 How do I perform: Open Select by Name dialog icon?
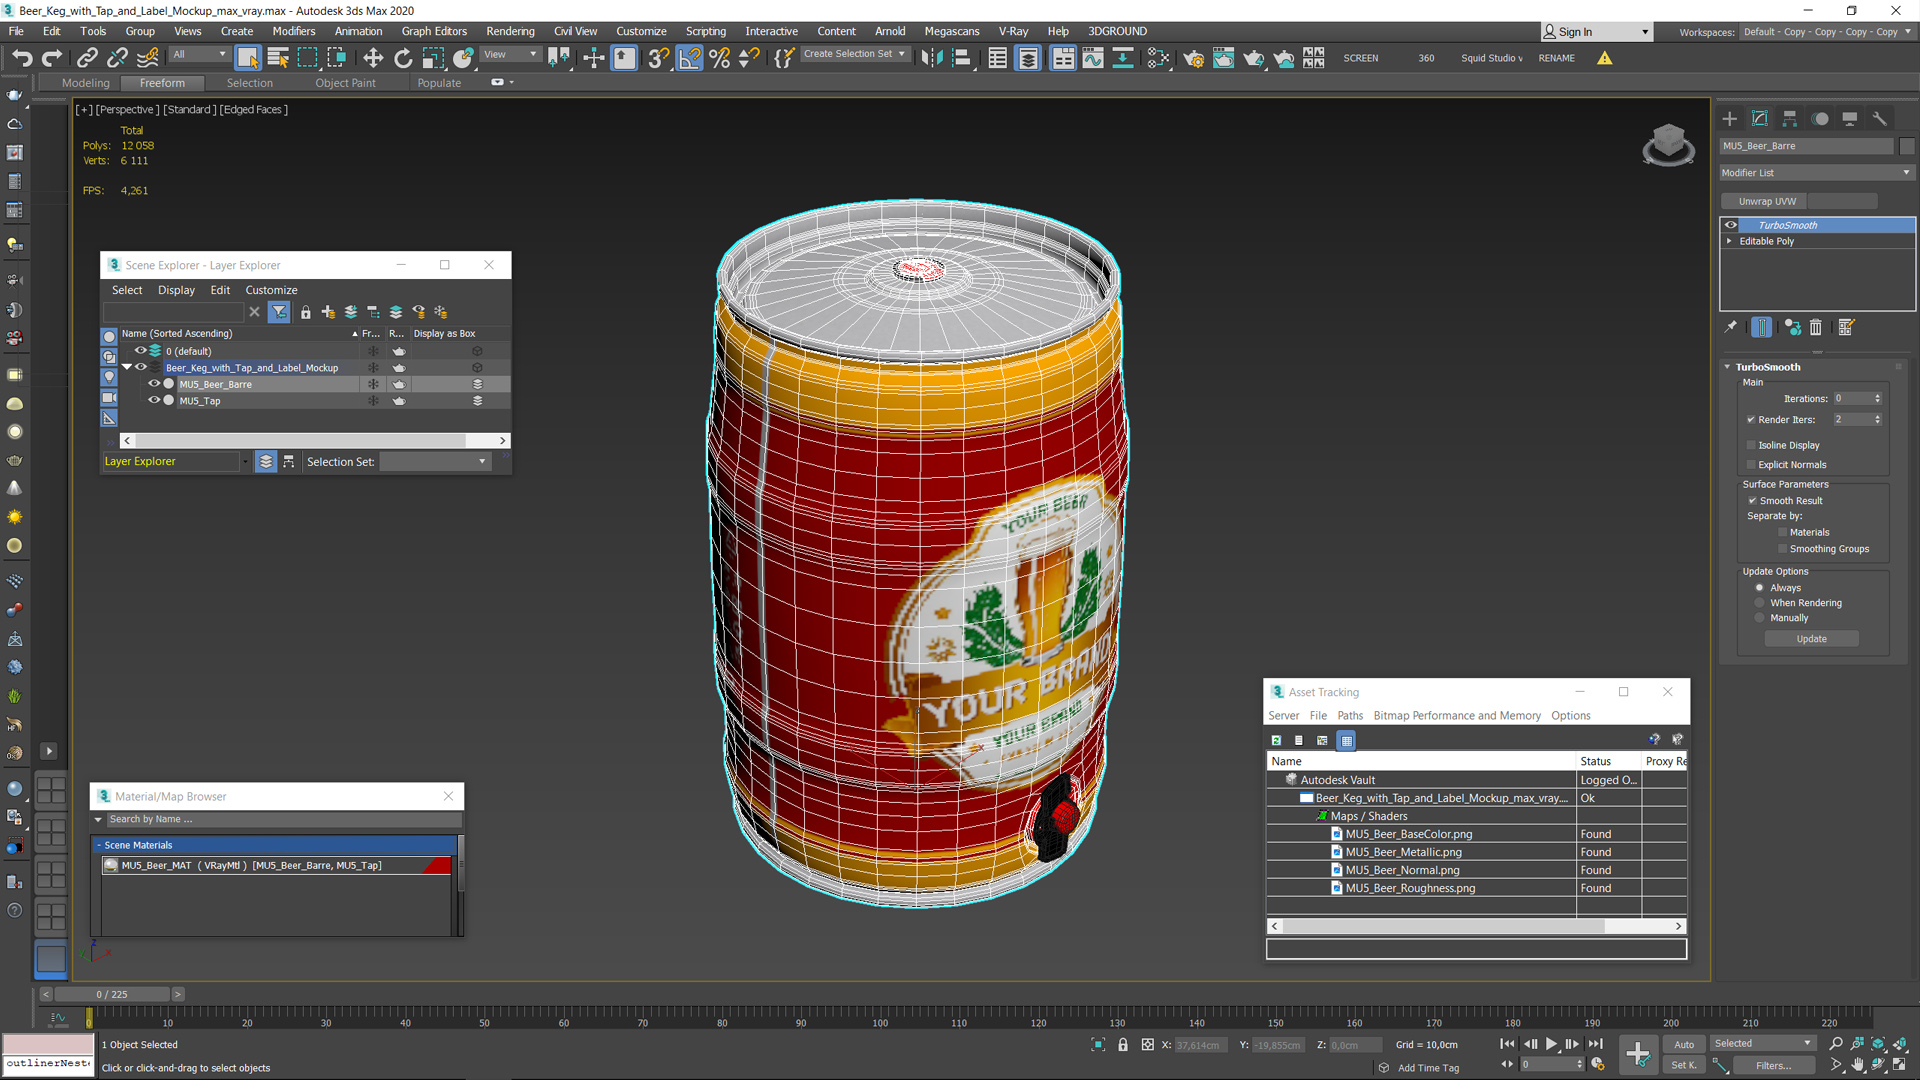click(x=278, y=58)
